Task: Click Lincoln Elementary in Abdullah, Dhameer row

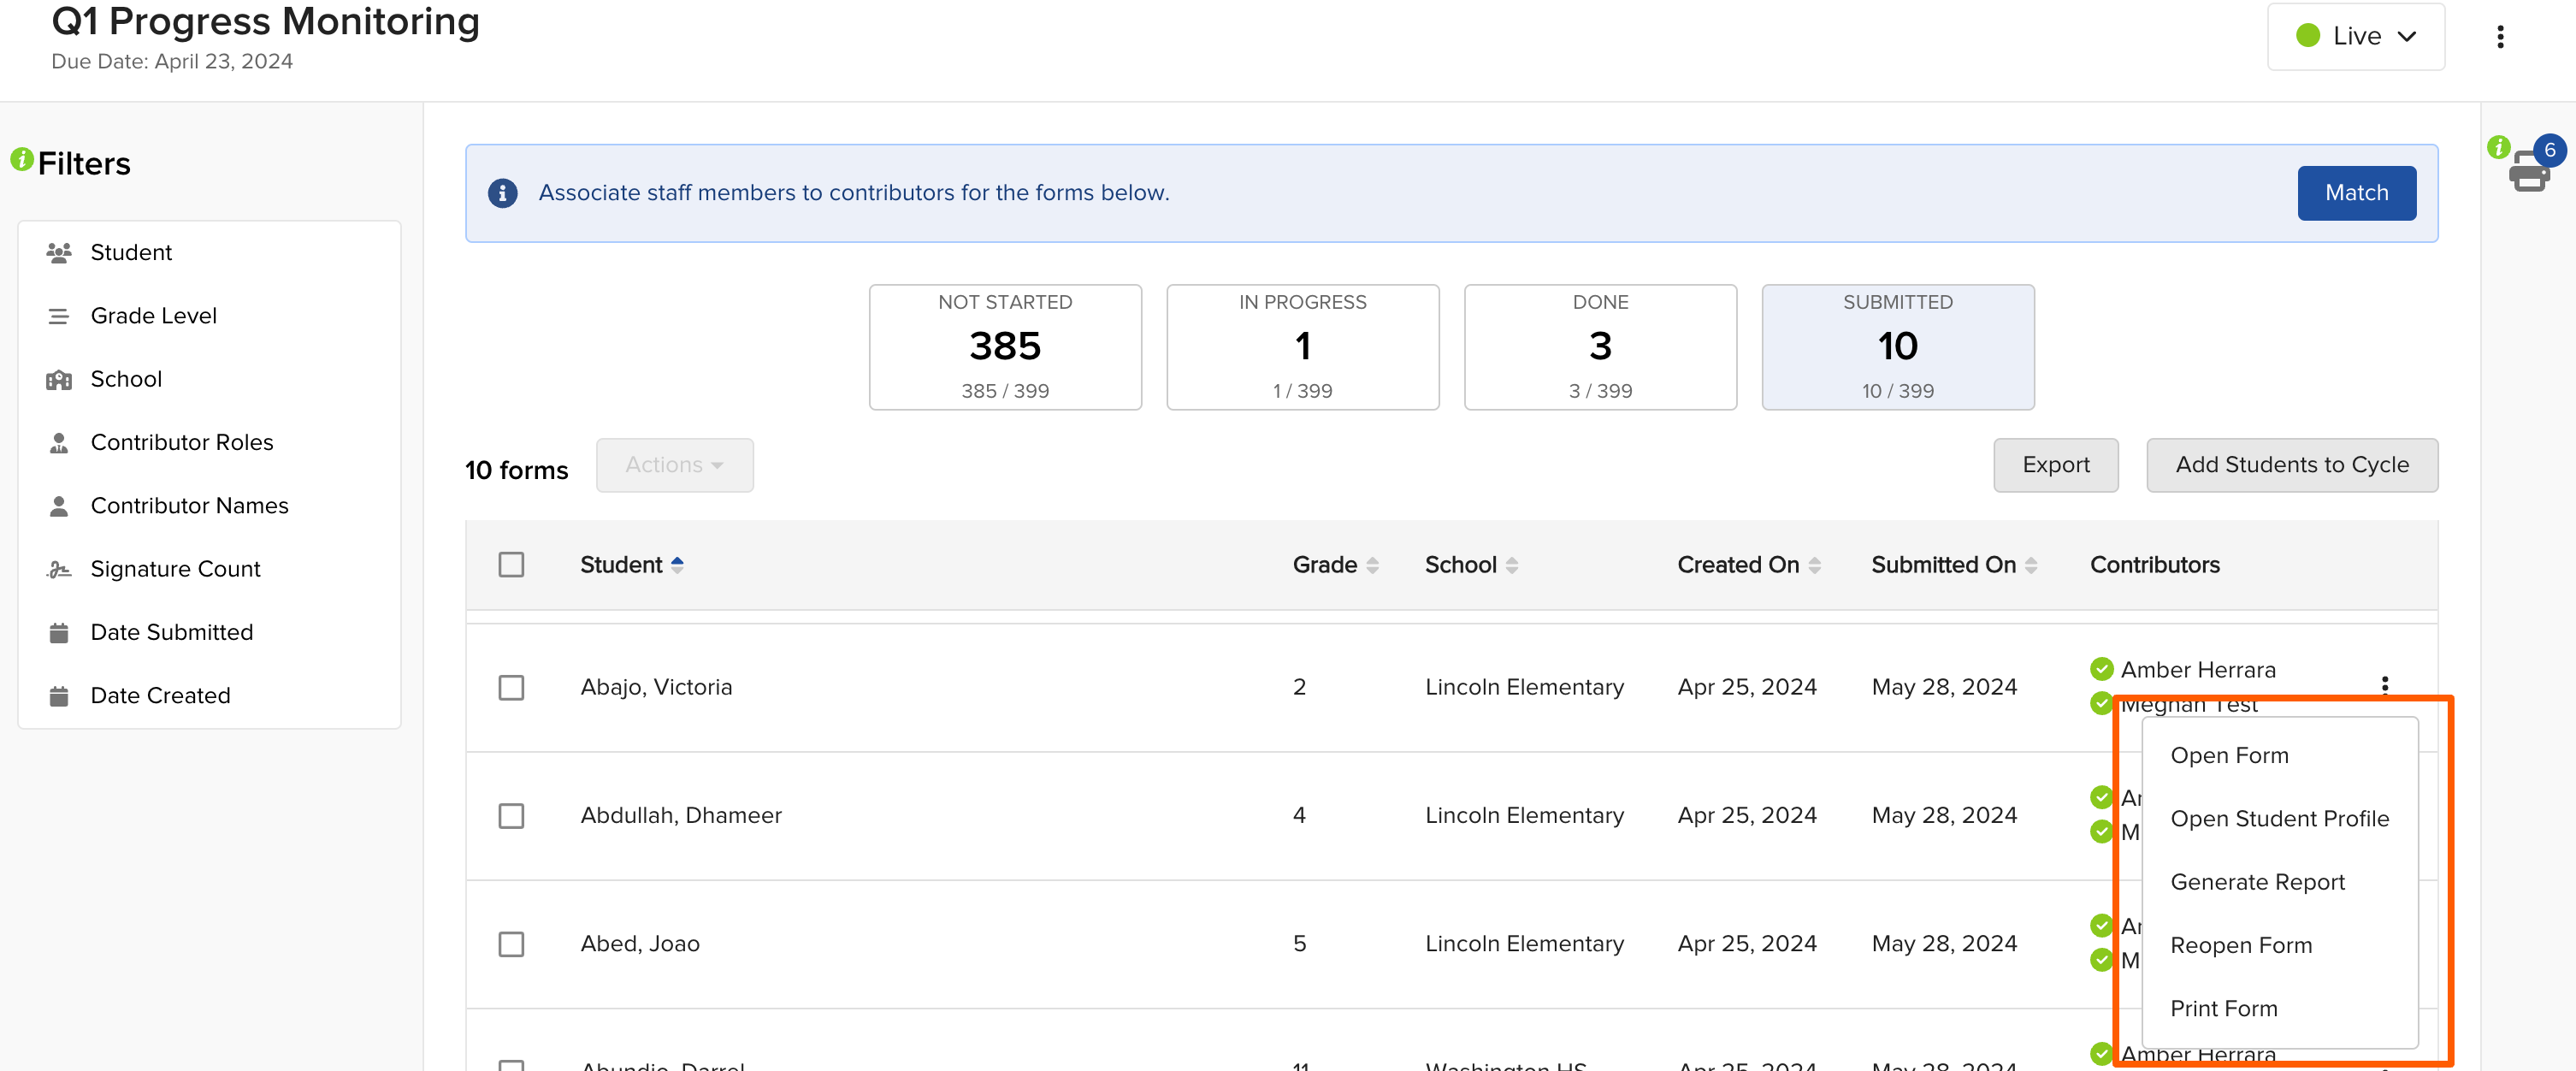Action: click(x=1524, y=815)
